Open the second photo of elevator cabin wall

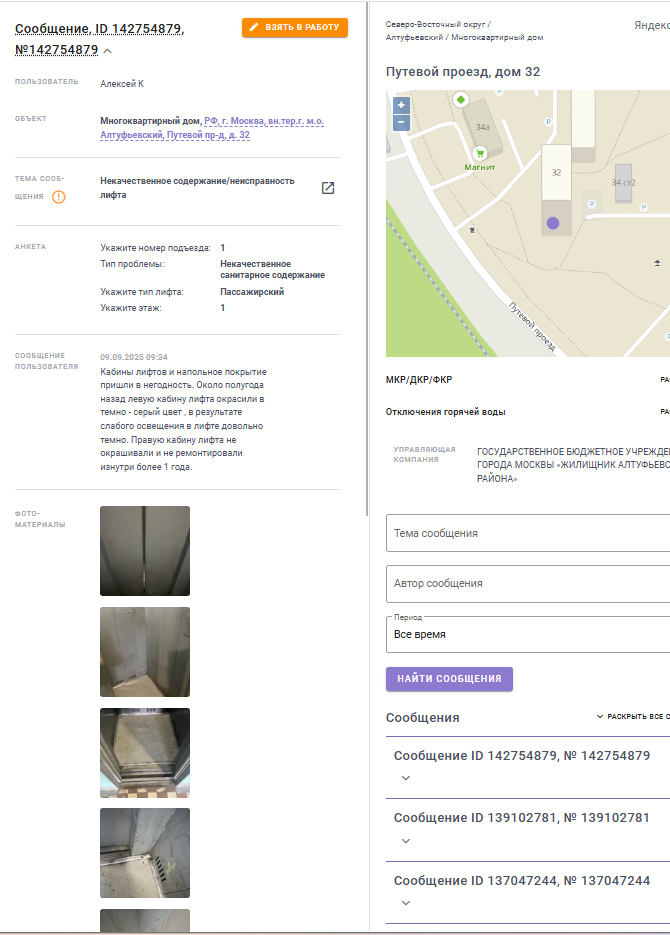coord(145,652)
